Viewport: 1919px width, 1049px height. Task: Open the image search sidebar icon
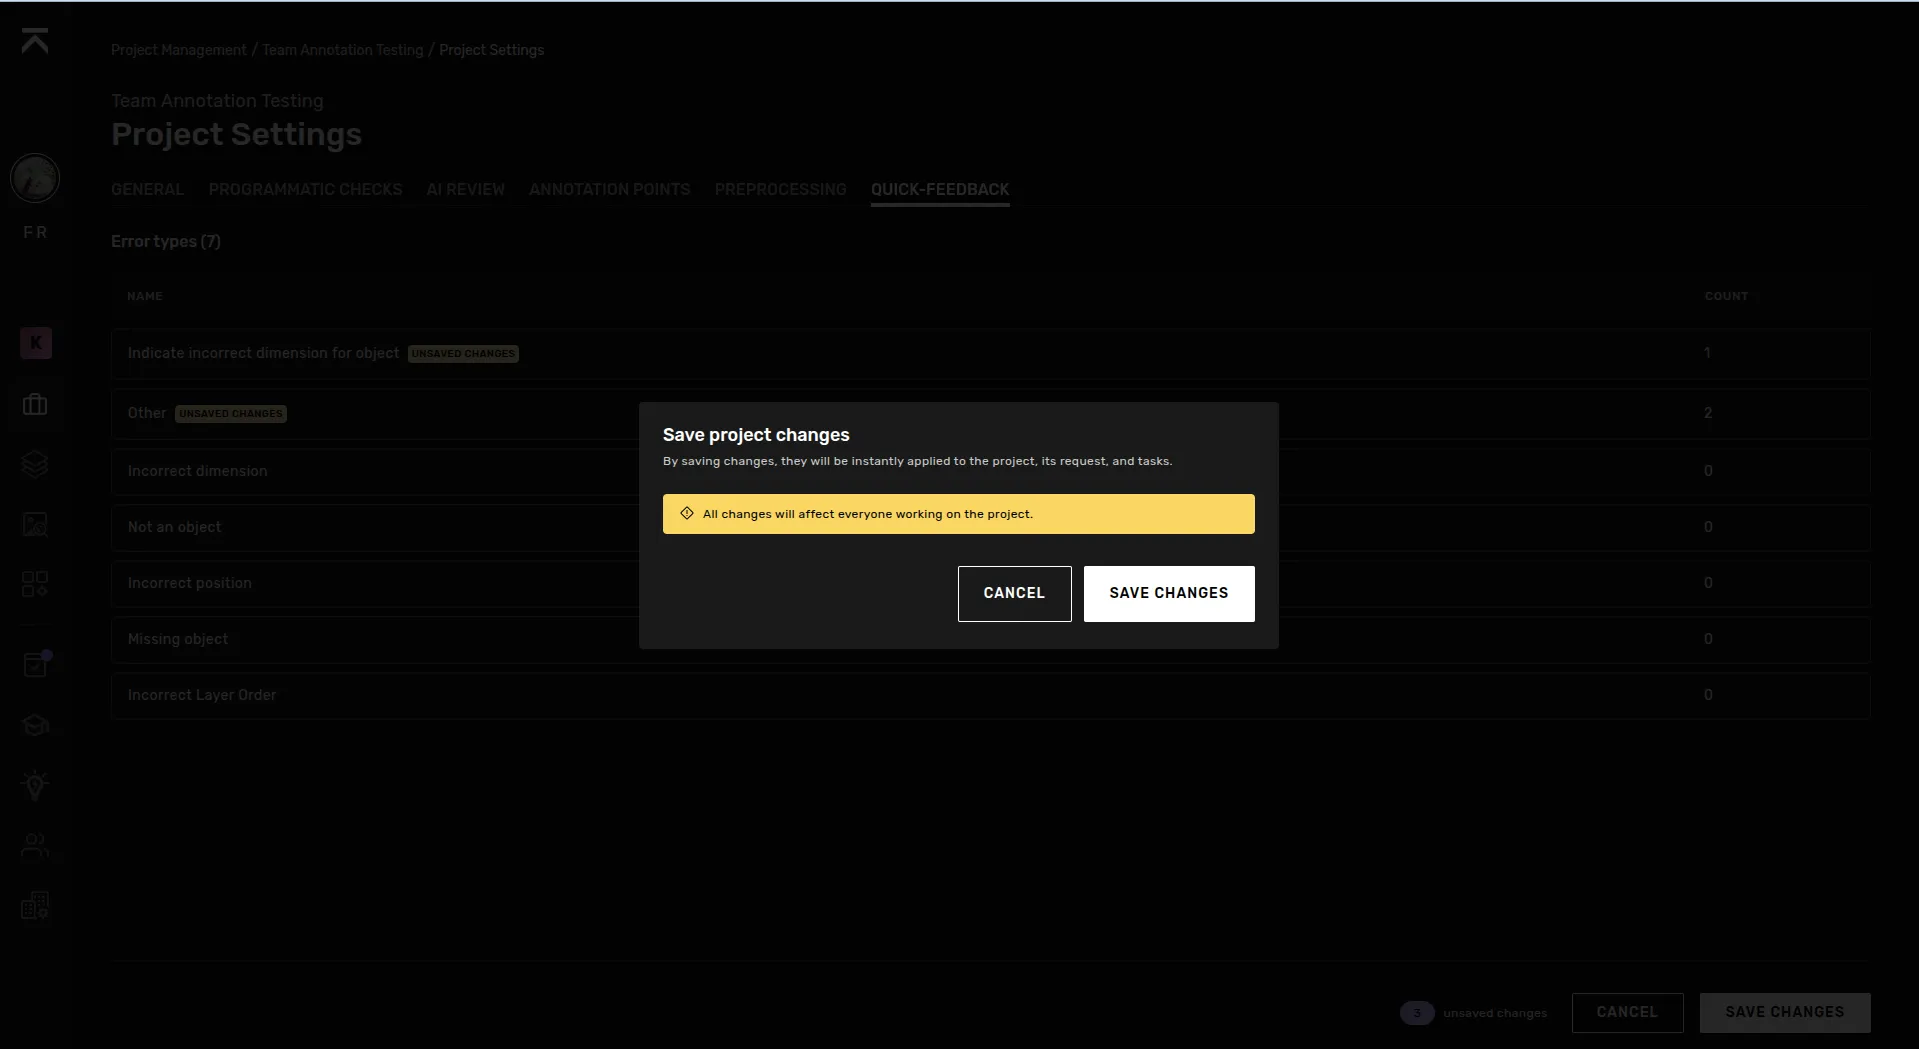[35, 524]
